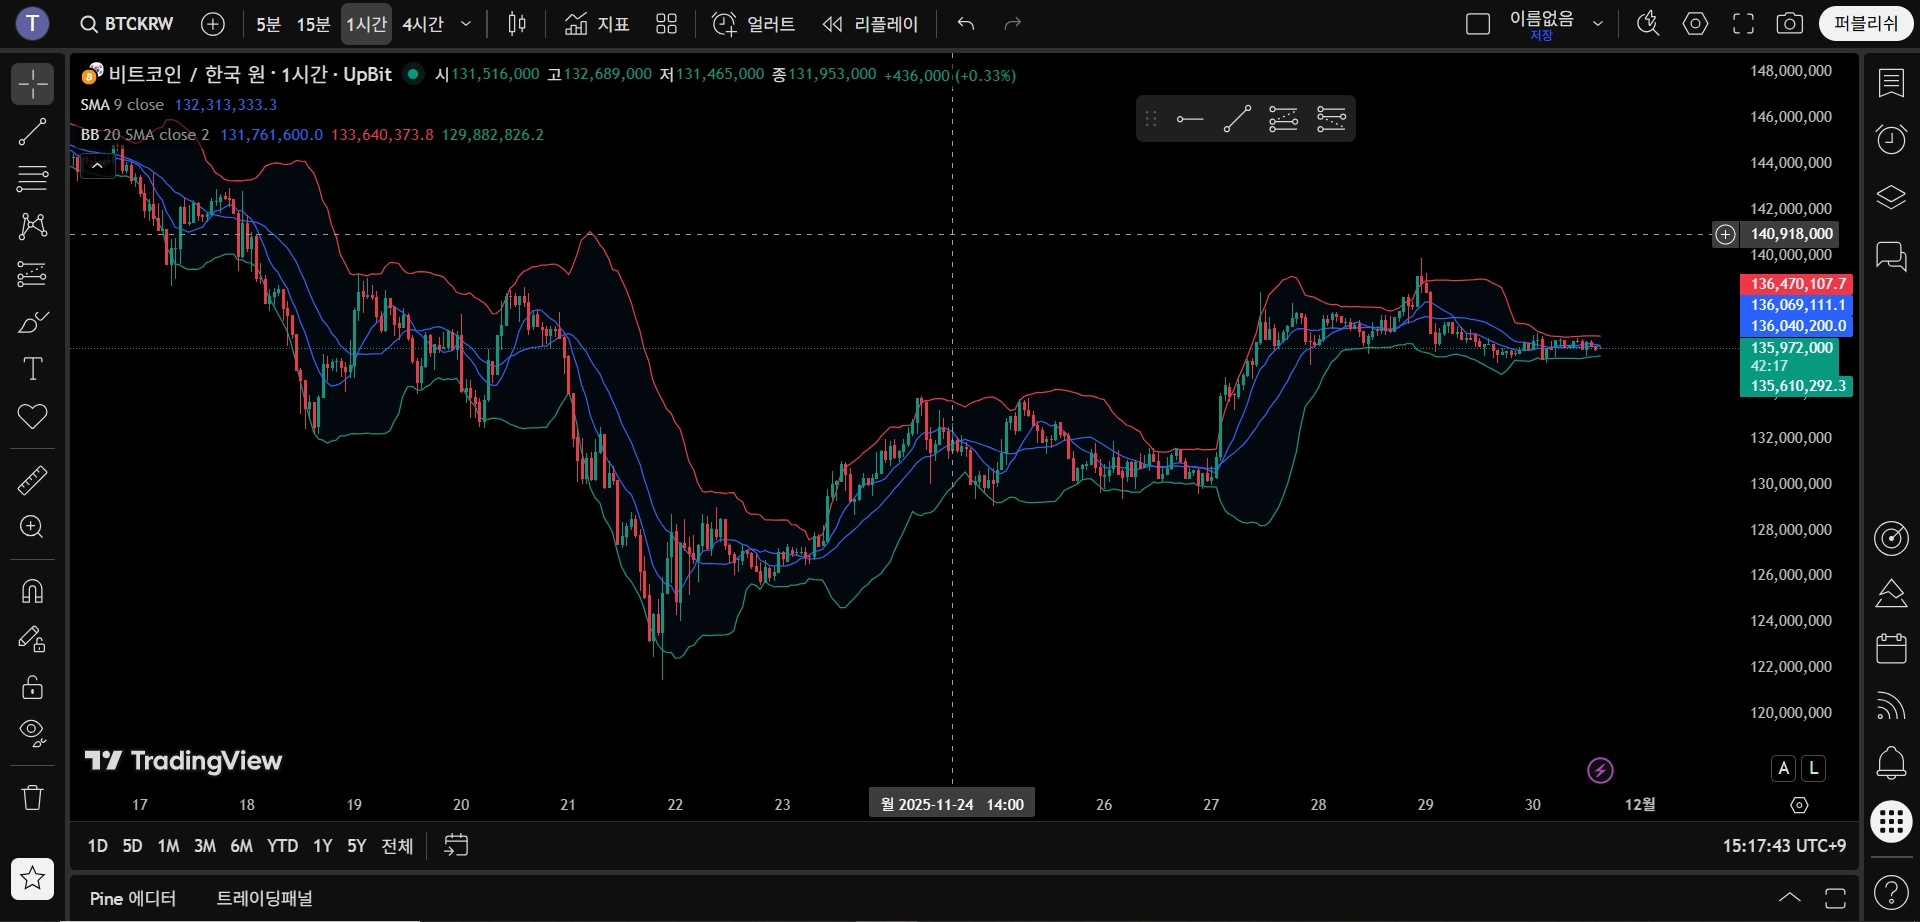Toggle magnet mode on
1920x922 pixels.
pos(32,592)
